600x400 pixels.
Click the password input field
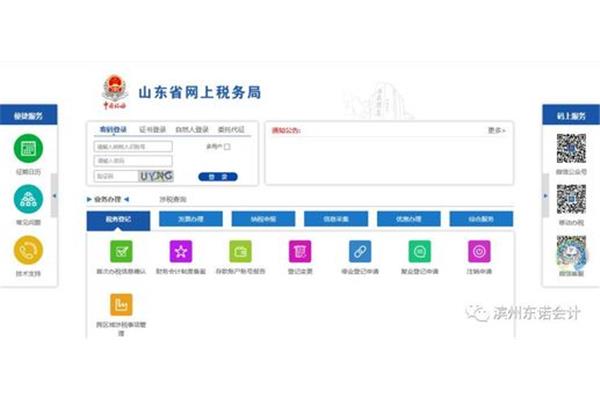(133, 161)
